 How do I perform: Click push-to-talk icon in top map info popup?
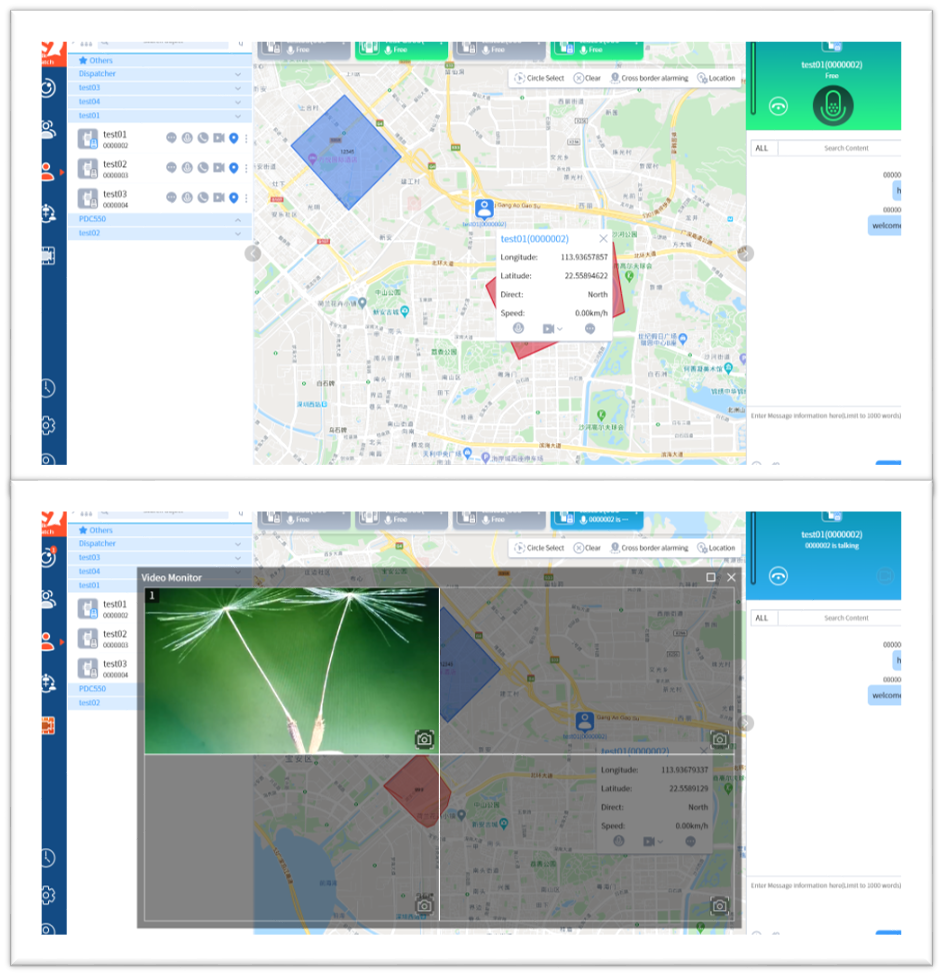click(x=518, y=328)
